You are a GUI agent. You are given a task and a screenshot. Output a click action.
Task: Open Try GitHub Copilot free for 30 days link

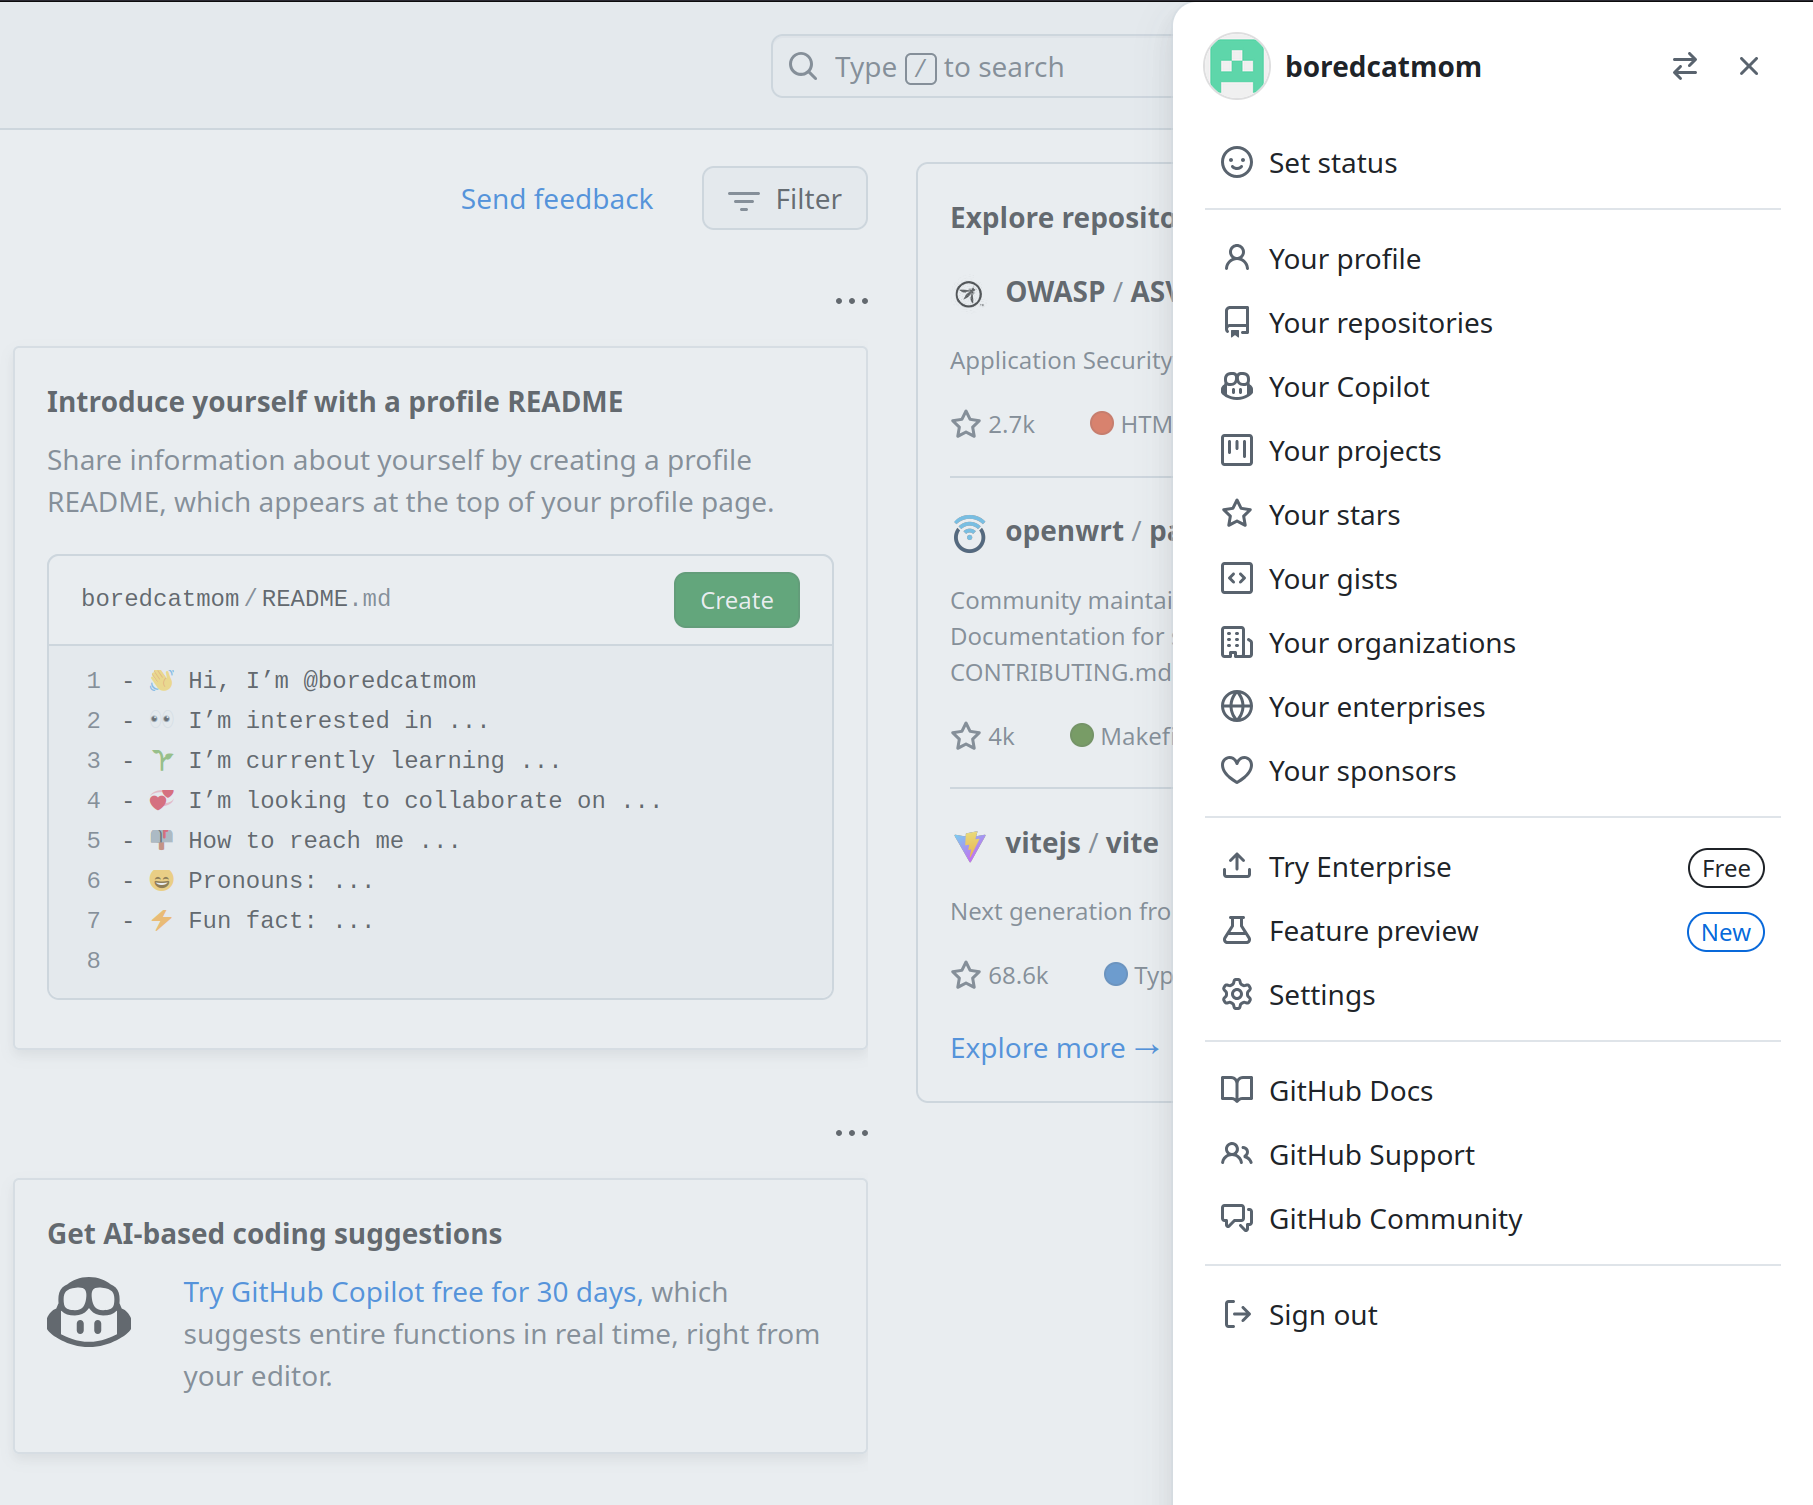[413, 1292]
